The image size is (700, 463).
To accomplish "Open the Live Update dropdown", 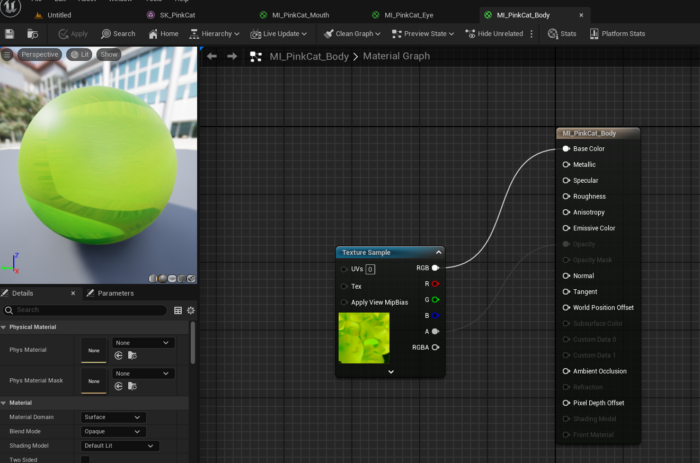I will pos(279,34).
